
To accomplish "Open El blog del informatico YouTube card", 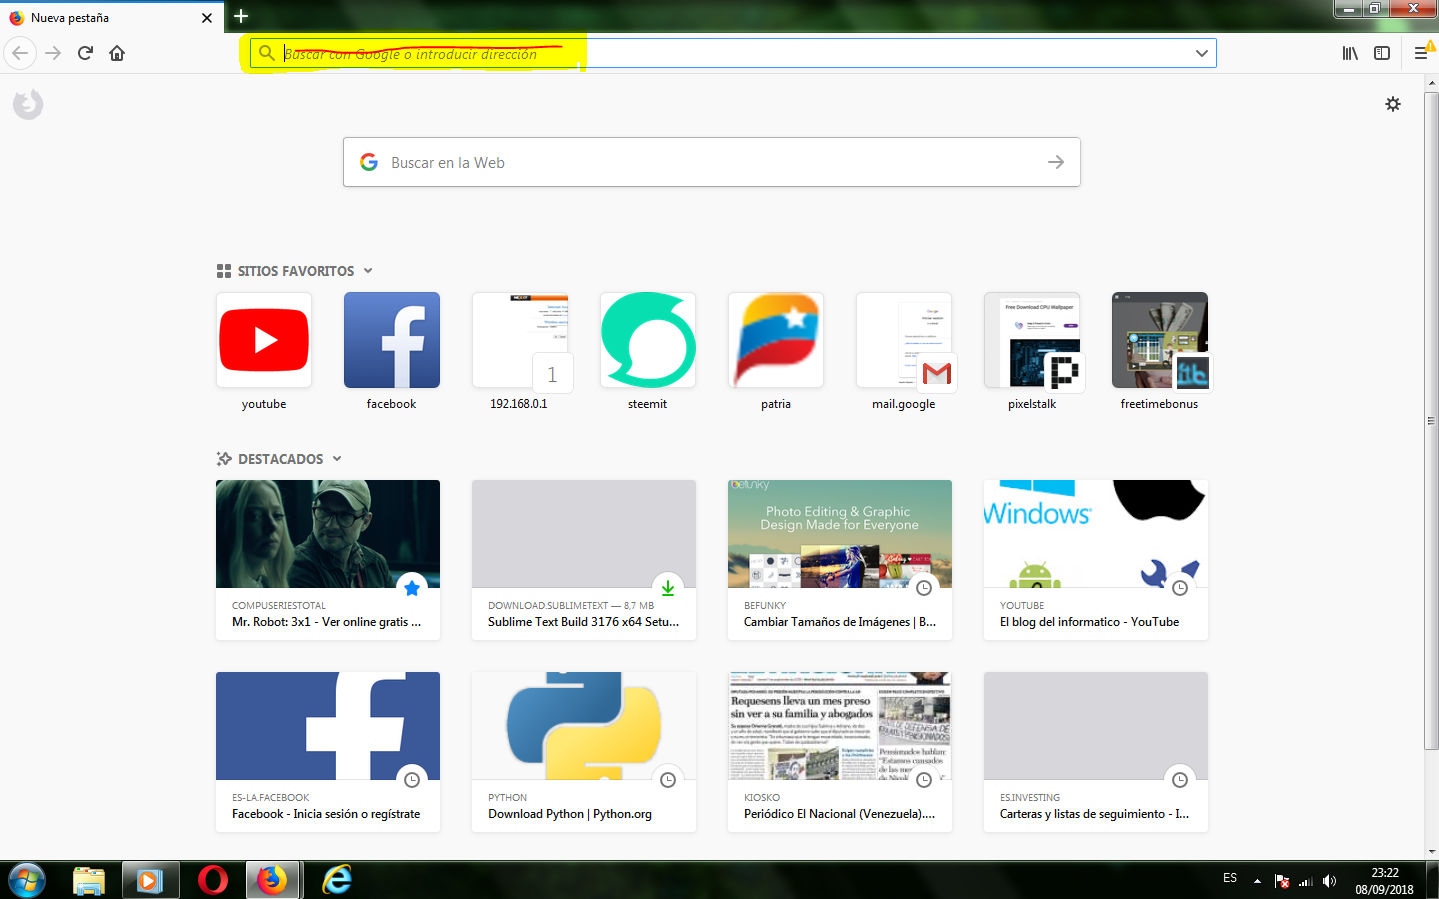I will (1096, 560).
